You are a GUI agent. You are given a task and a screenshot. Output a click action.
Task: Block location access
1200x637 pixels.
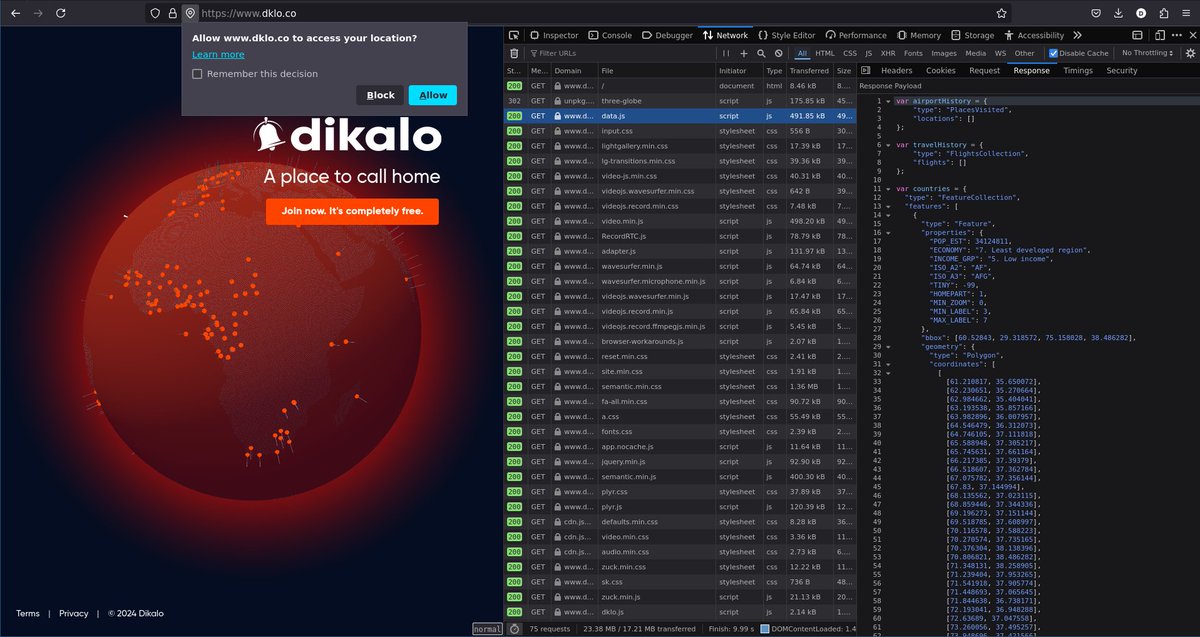tap(380, 95)
